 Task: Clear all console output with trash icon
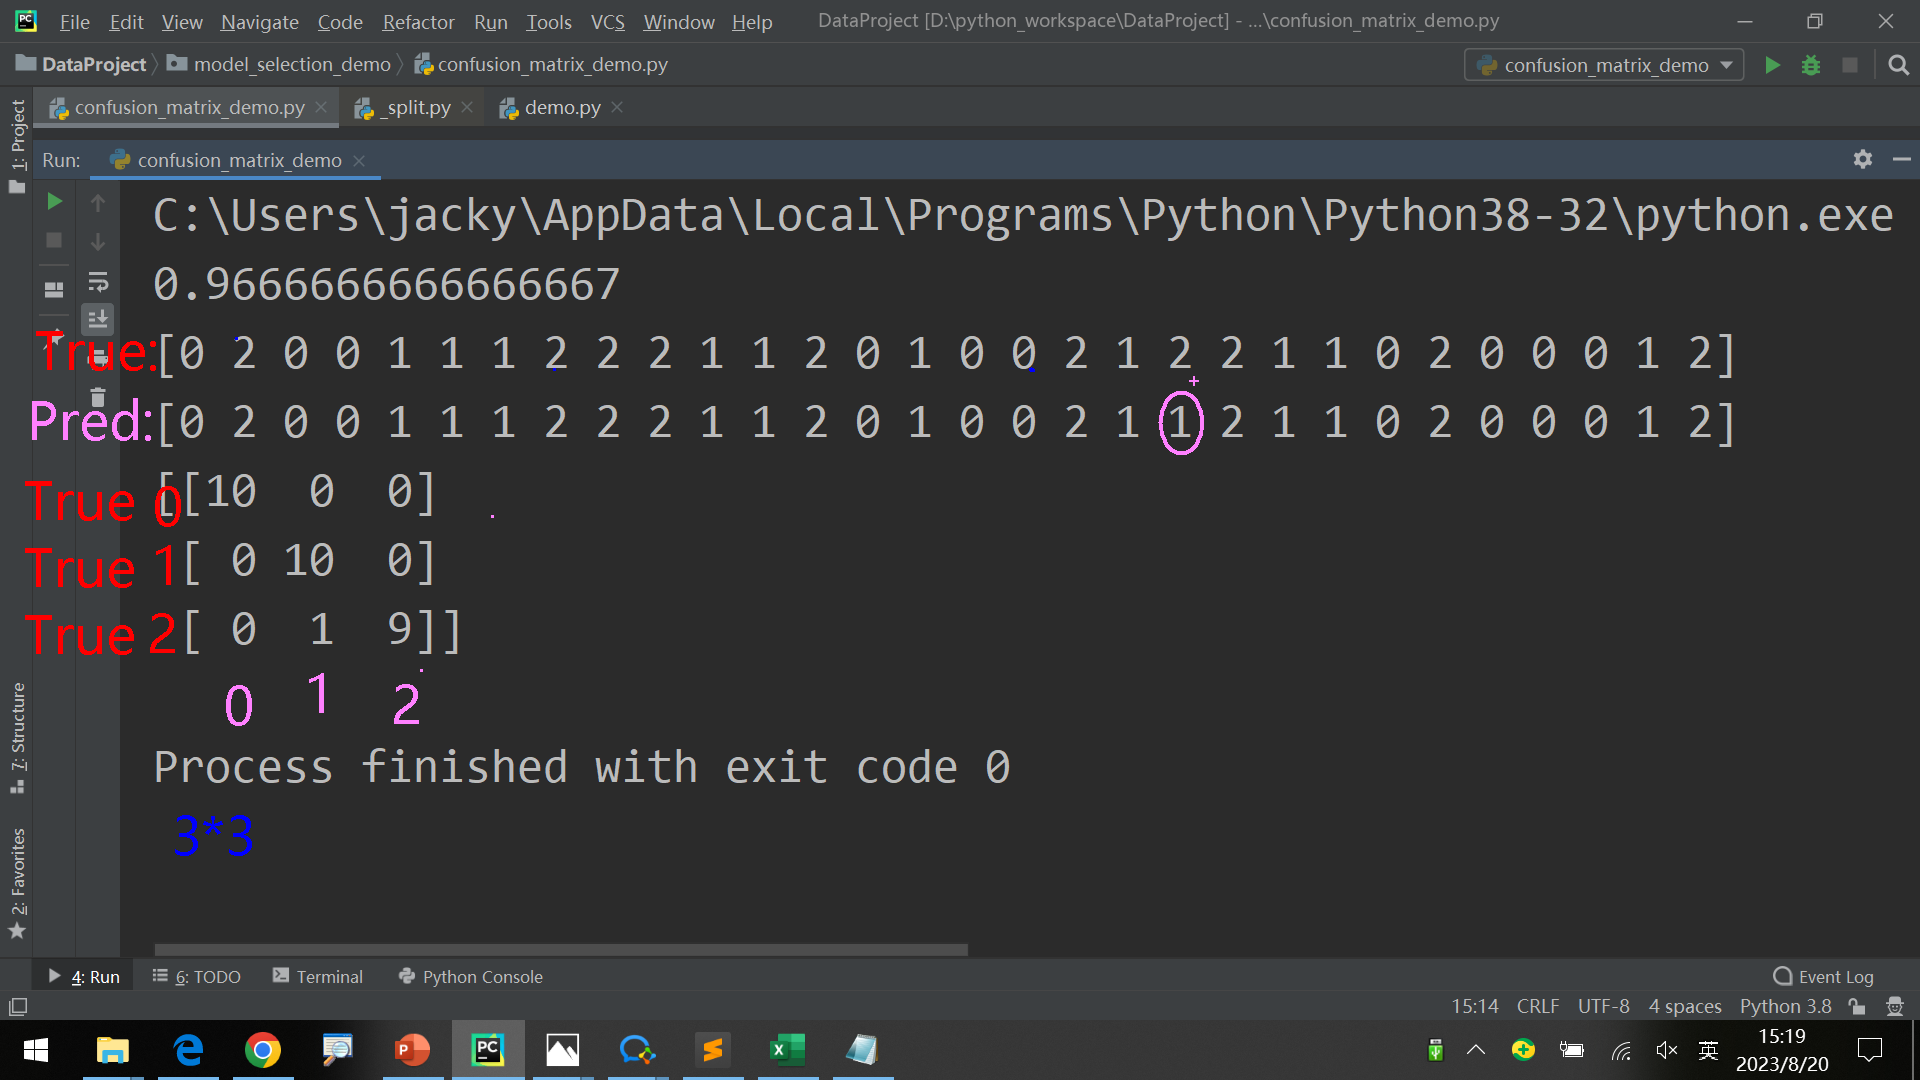[x=98, y=398]
